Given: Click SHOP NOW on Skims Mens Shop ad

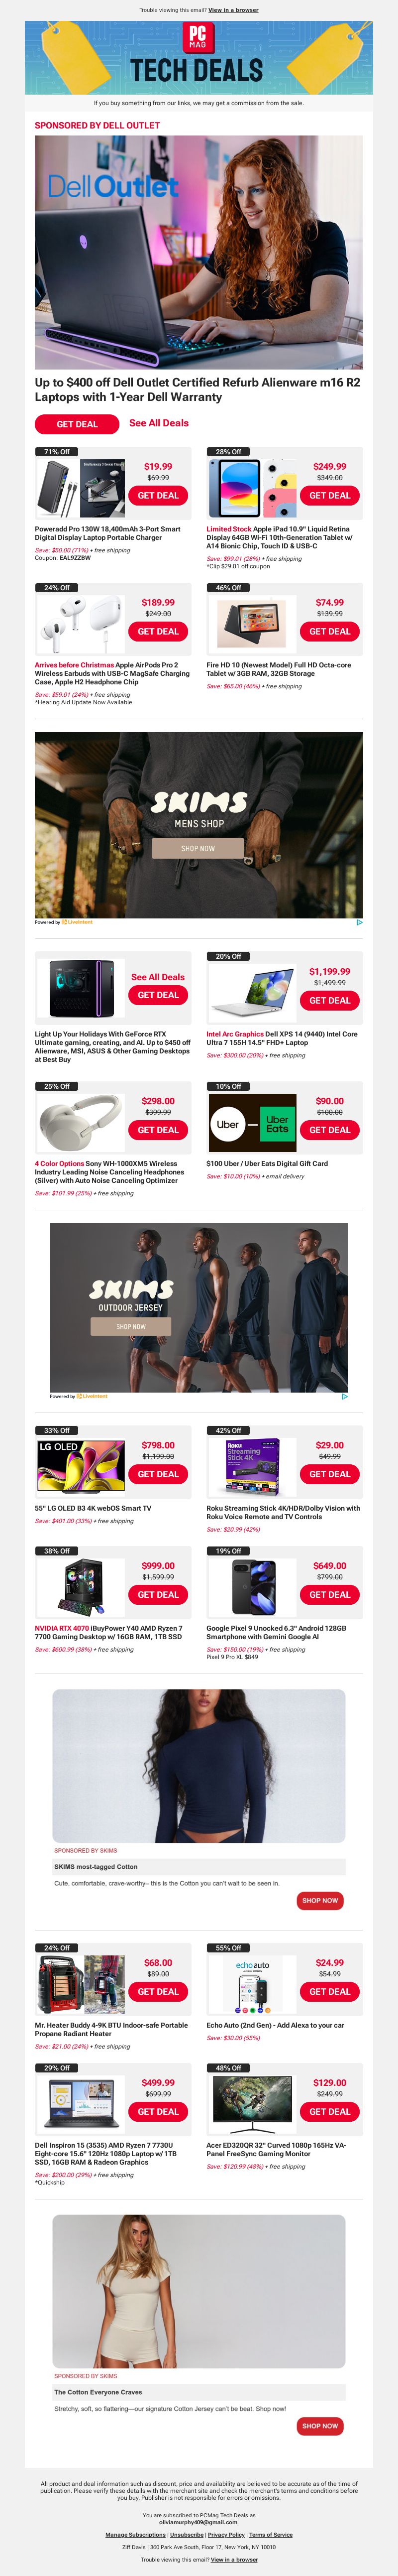Looking at the screenshot, I should tap(198, 848).
